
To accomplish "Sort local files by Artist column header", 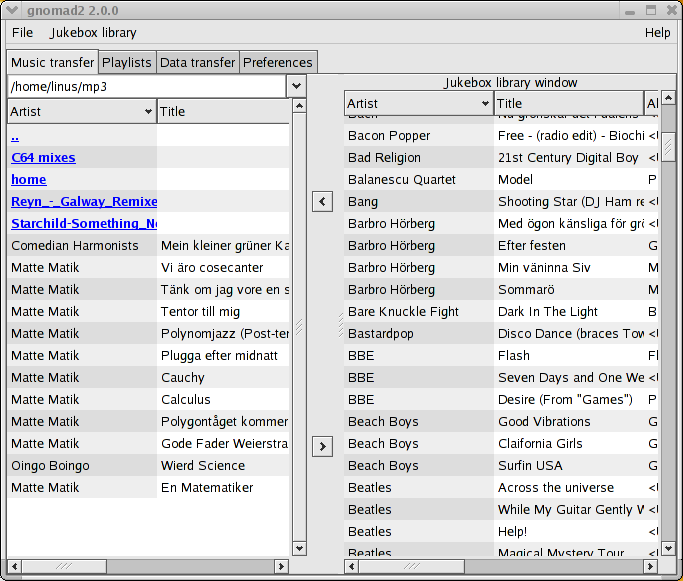I will pyautogui.click(x=82, y=111).
